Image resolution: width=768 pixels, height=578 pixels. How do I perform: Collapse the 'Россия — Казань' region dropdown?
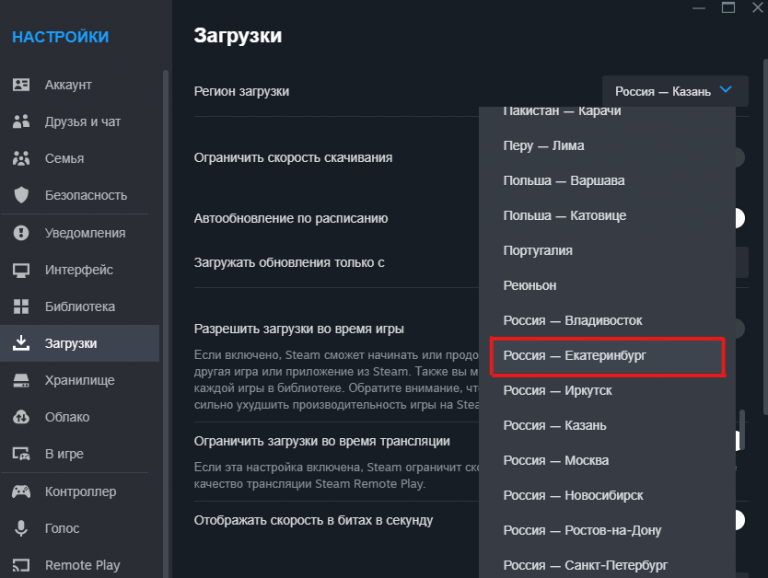[674, 91]
